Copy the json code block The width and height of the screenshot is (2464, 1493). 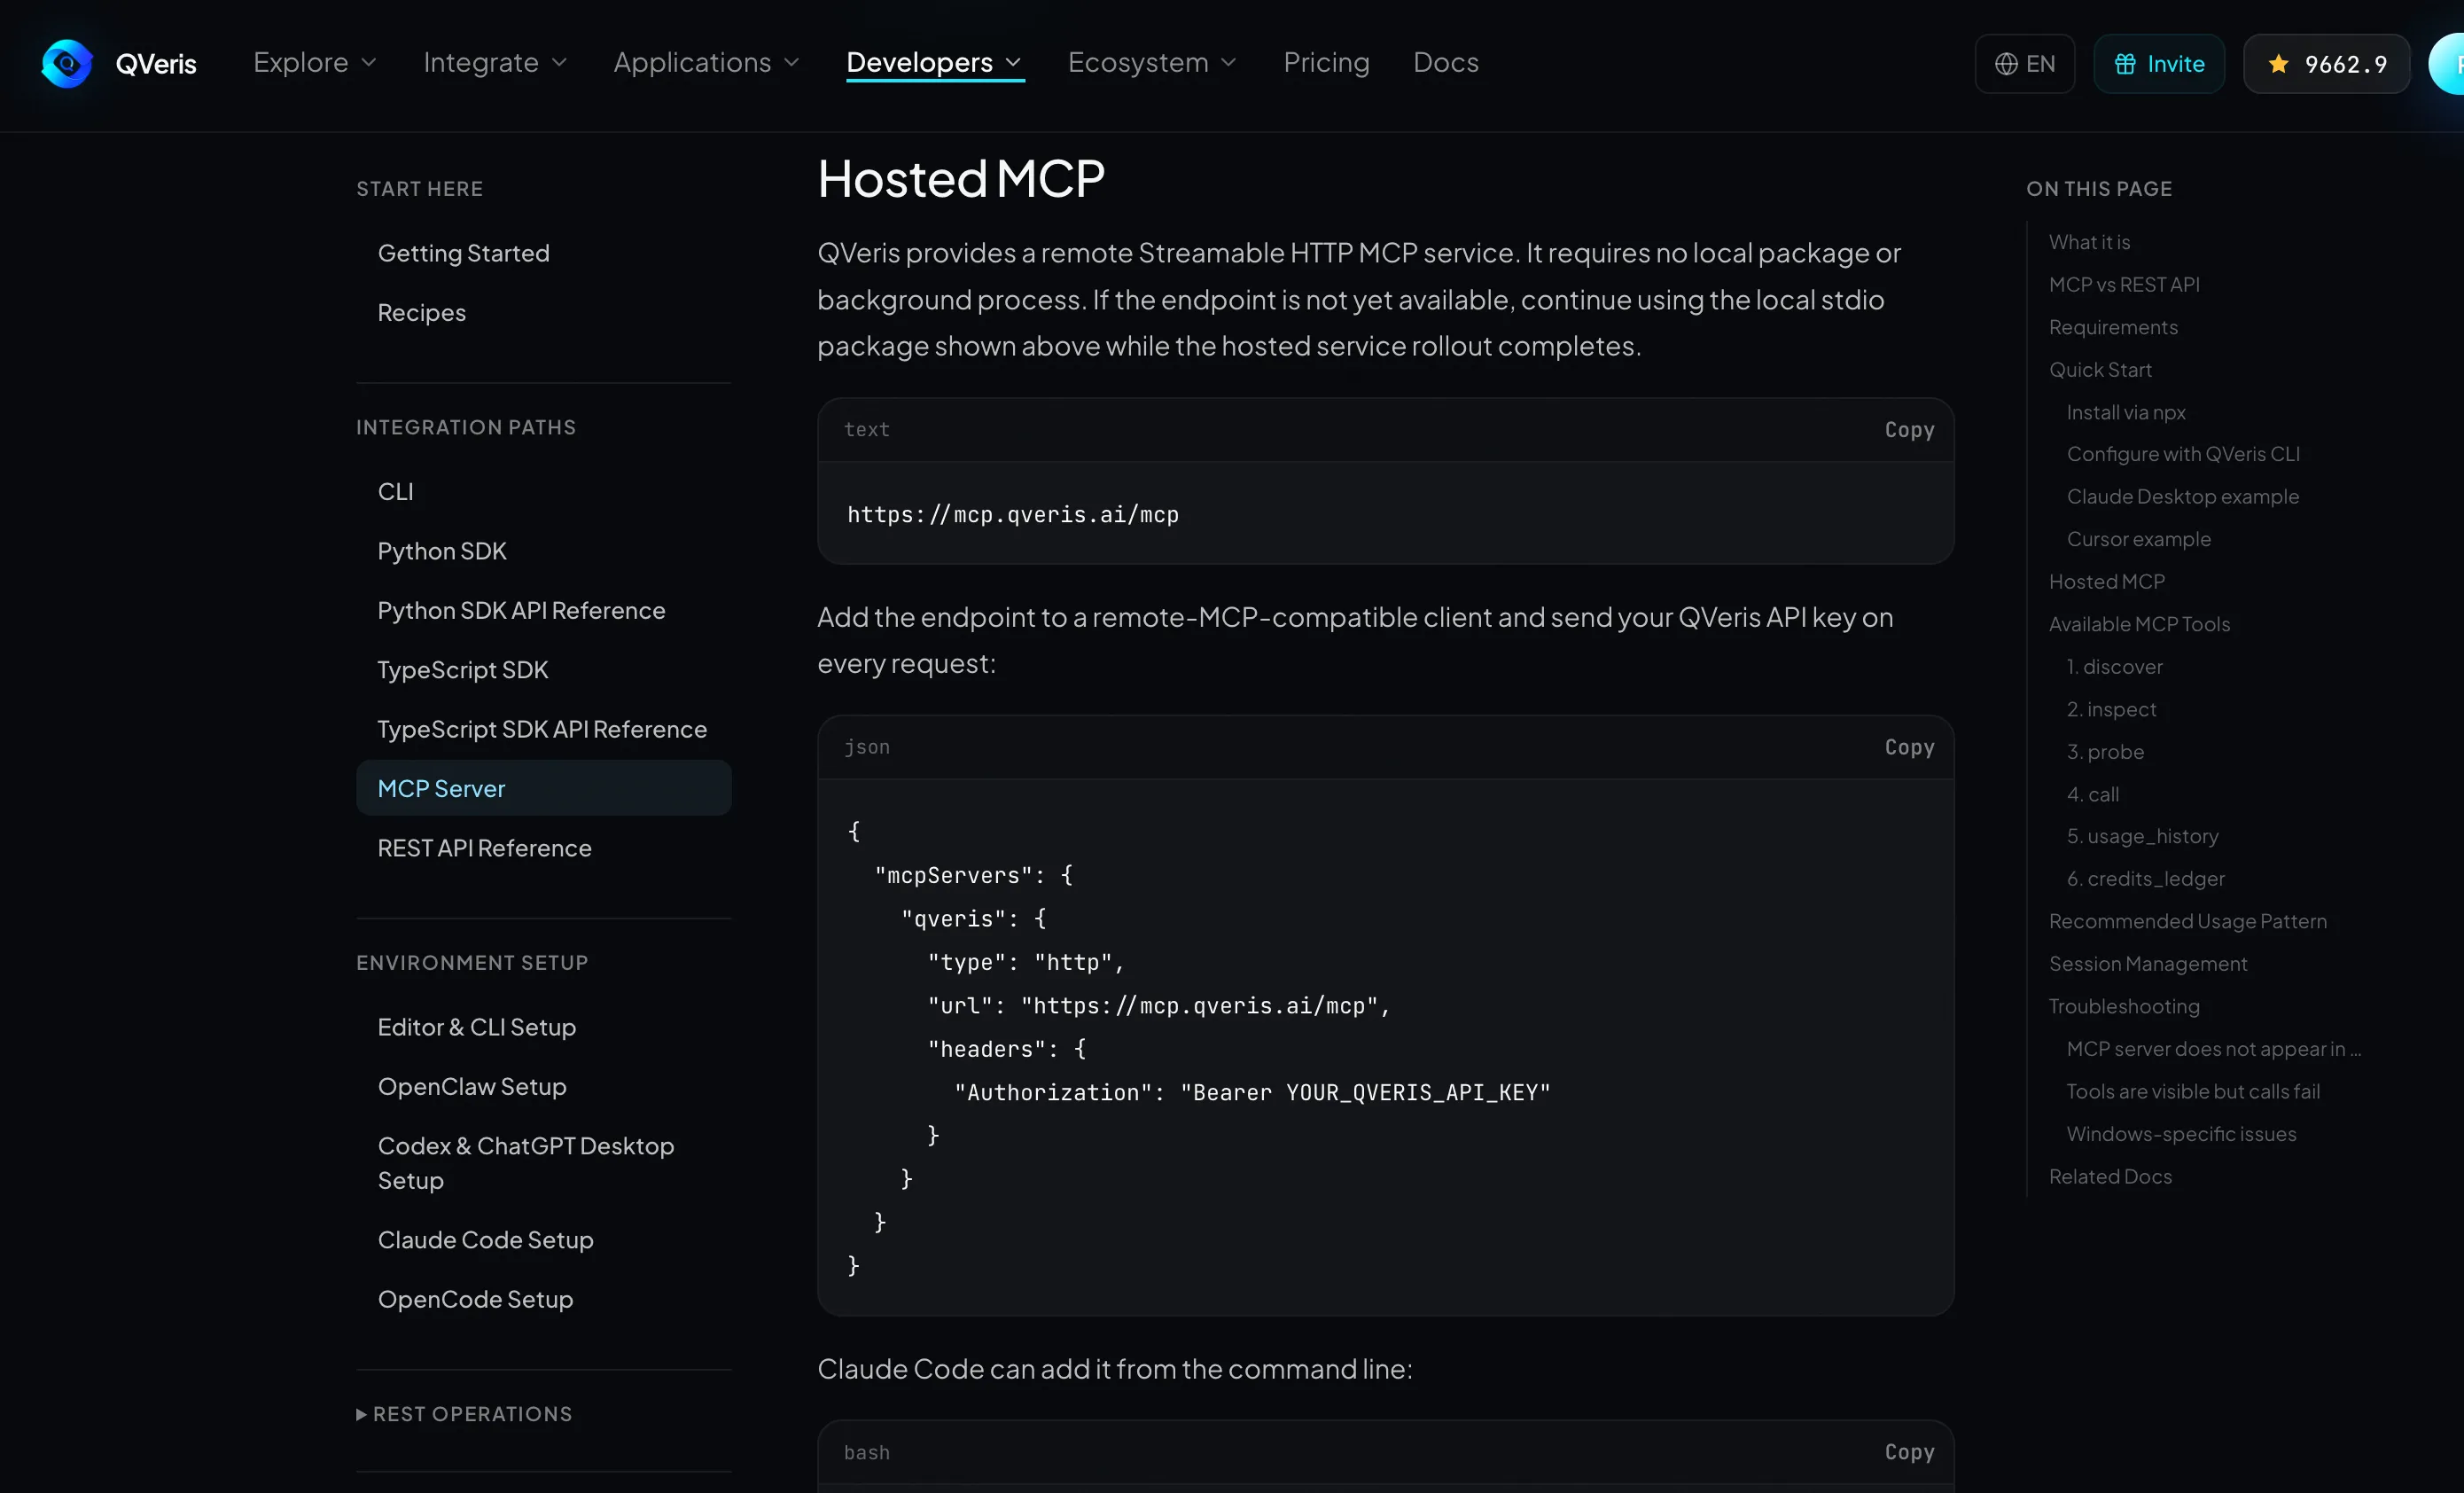click(x=1909, y=747)
